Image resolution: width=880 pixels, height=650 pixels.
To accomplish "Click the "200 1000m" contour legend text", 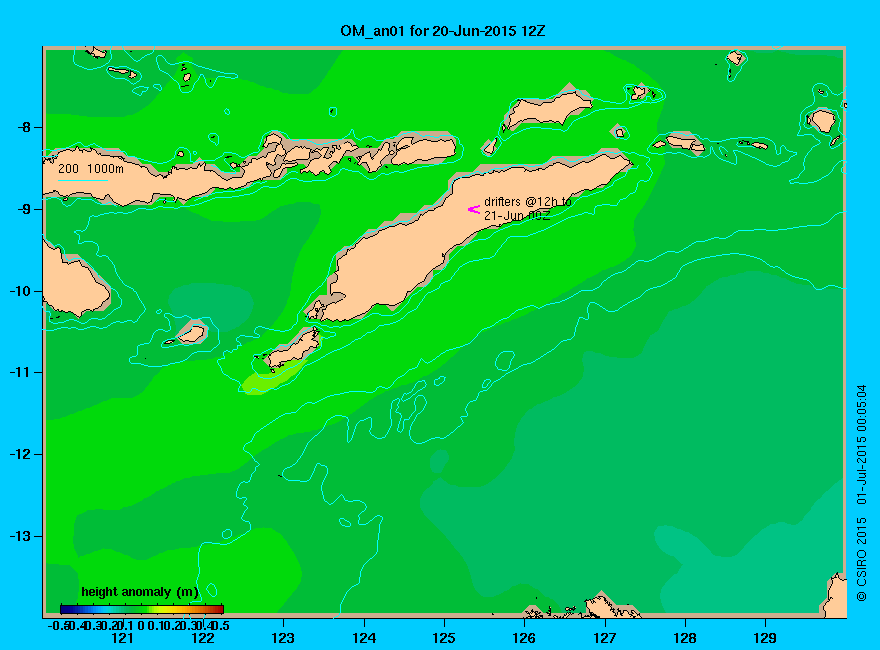I will [91, 168].
